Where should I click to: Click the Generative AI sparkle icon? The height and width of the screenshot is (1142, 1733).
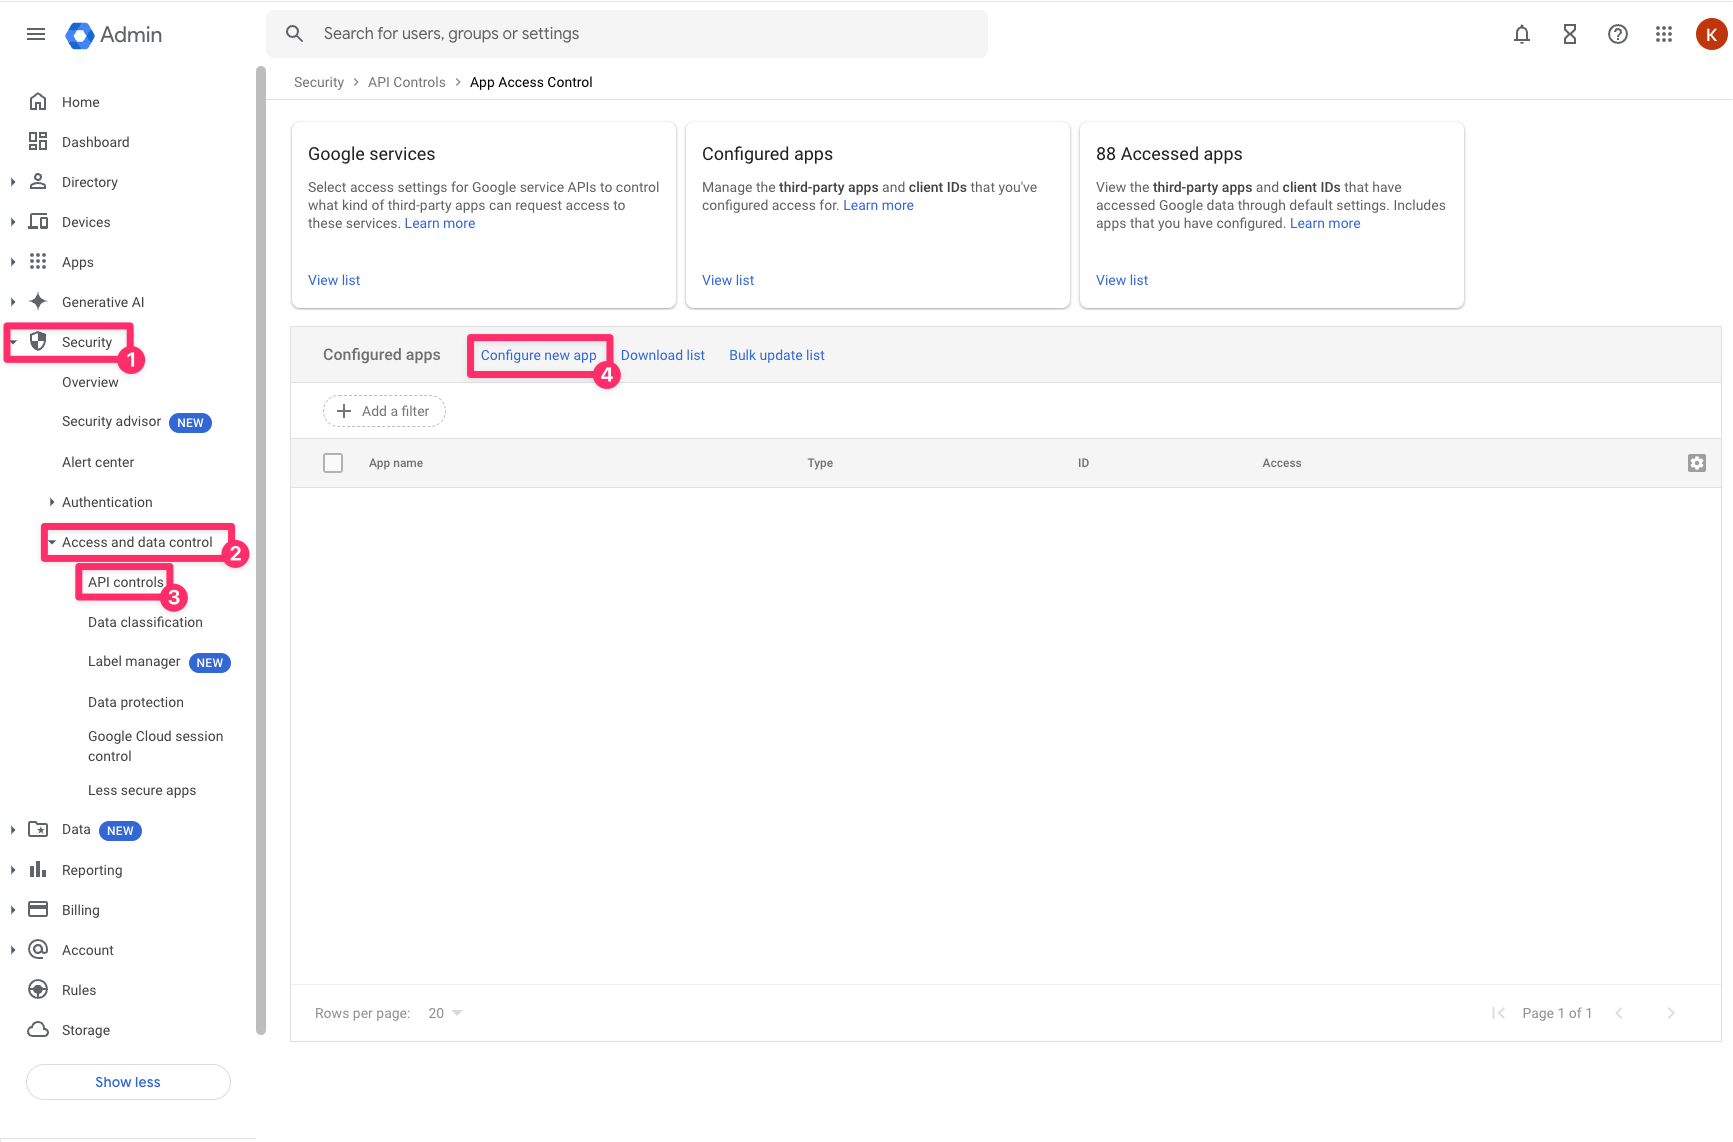point(38,302)
